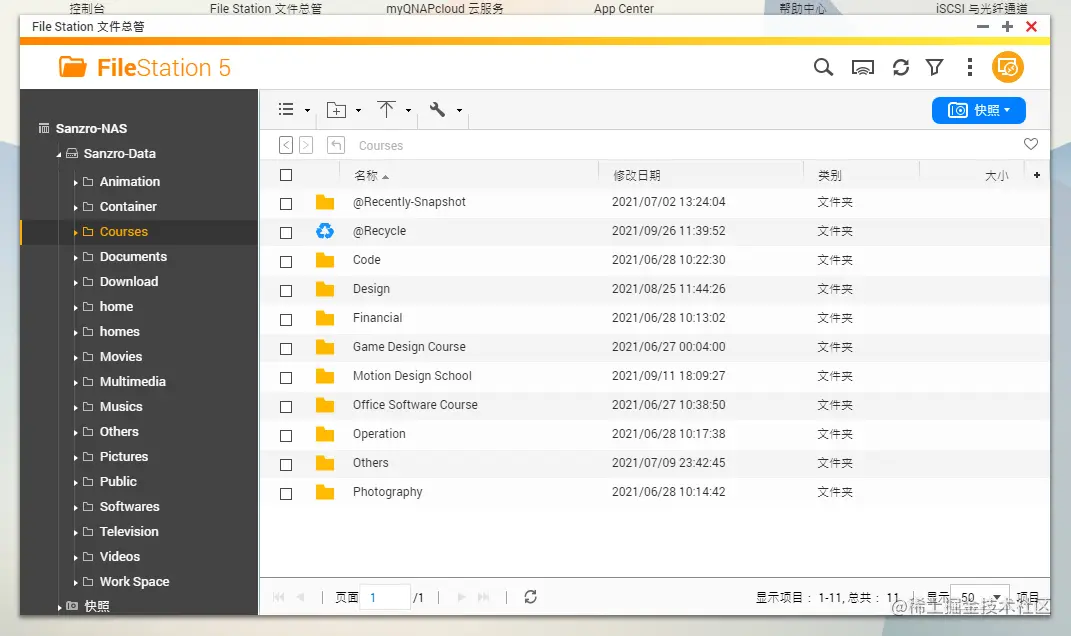Image resolution: width=1071 pixels, height=636 pixels.
Task: Click the Sanzro-NAS server icon
Action: tap(44, 128)
